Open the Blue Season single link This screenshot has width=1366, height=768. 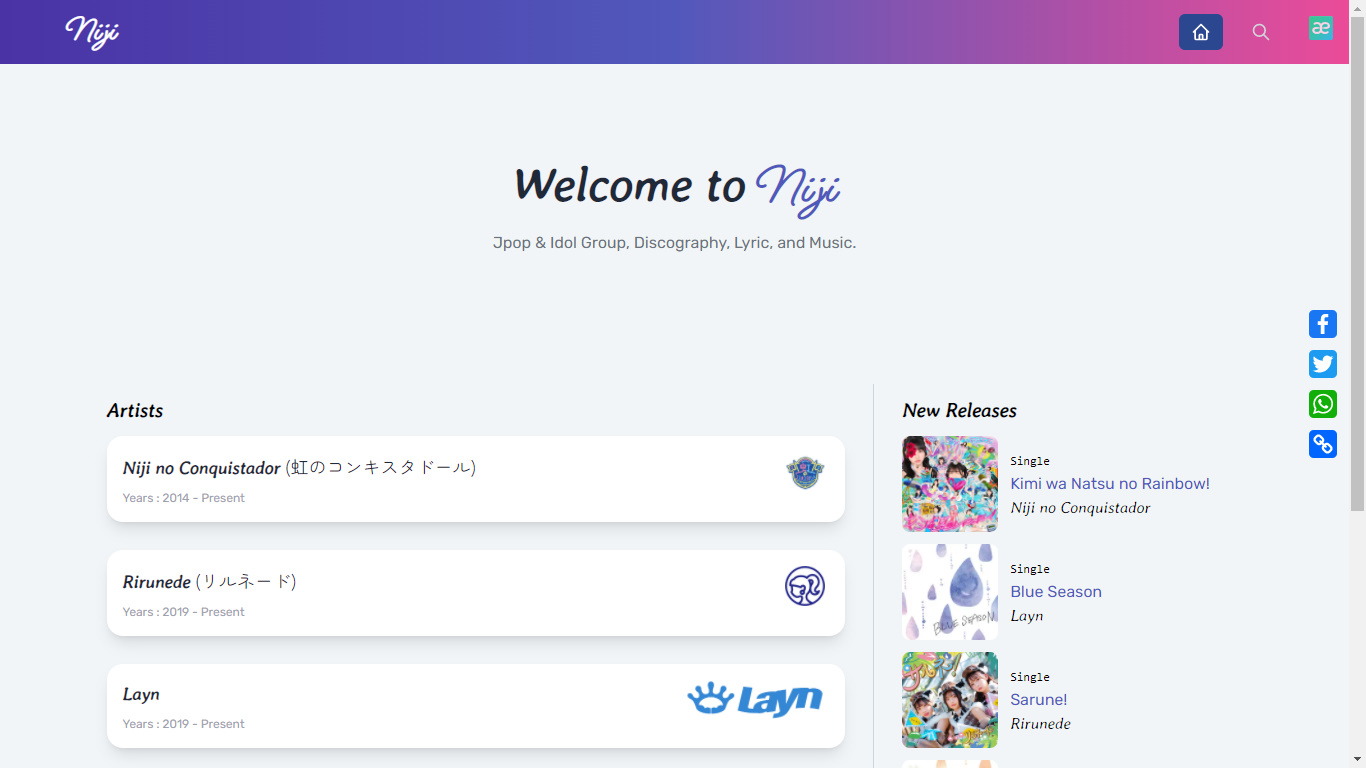pos(1055,592)
